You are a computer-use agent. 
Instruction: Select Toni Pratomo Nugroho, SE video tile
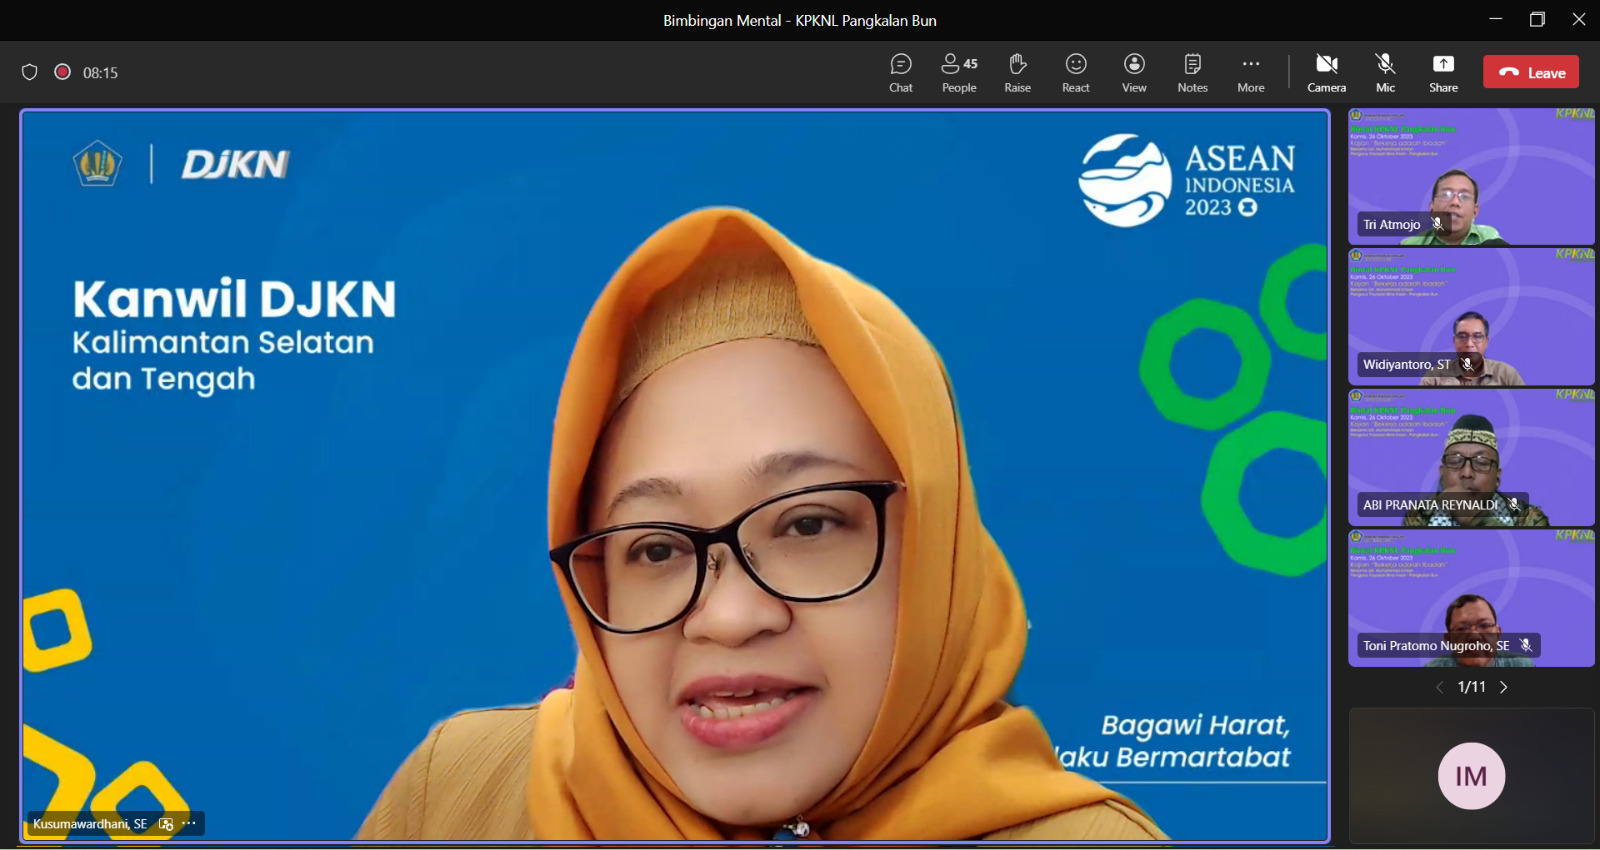point(1471,598)
